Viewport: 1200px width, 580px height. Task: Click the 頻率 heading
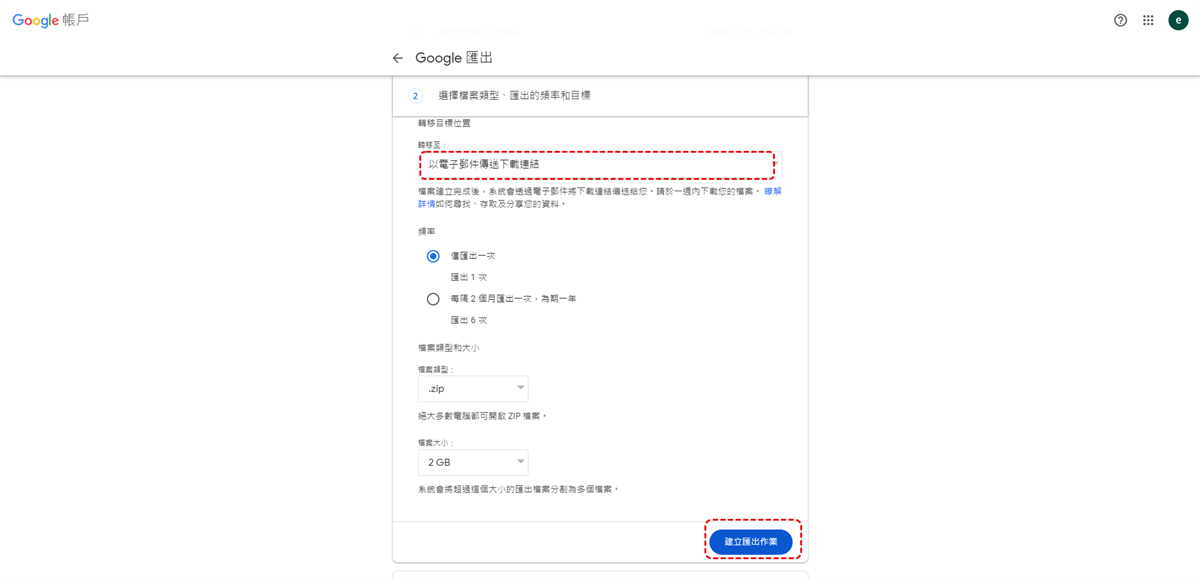pos(427,231)
